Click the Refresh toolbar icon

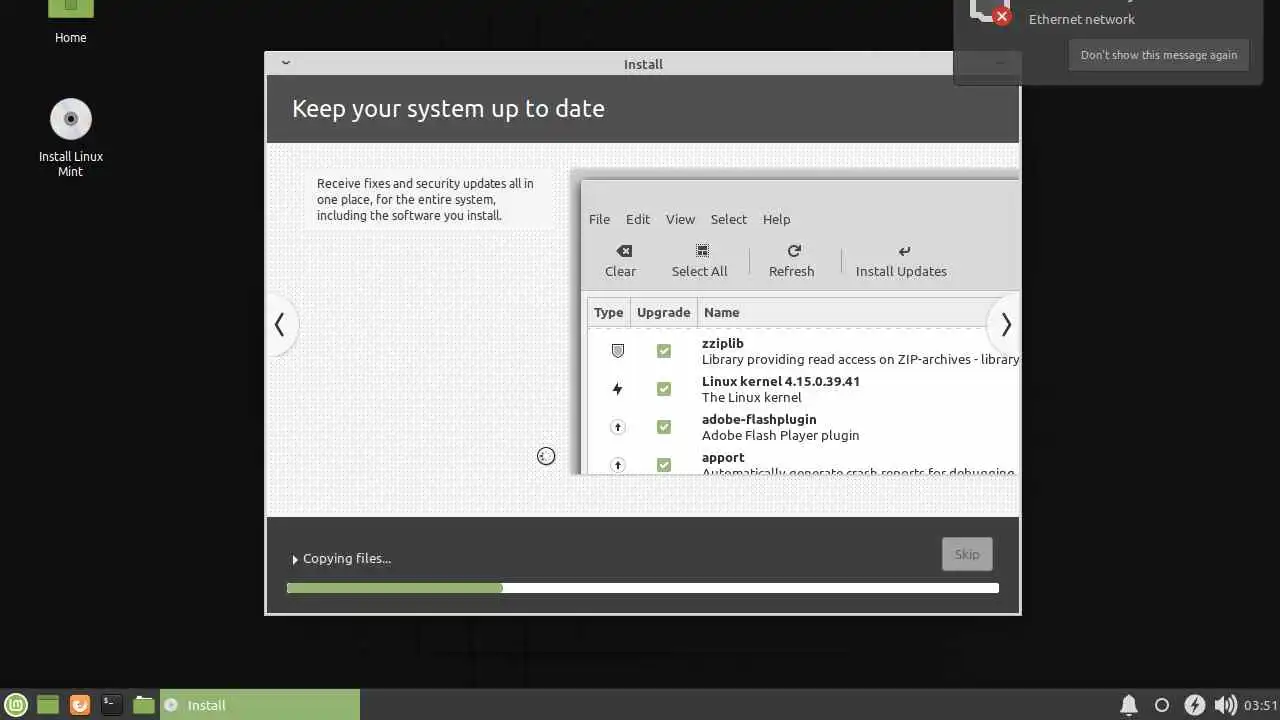[x=794, y=251]
